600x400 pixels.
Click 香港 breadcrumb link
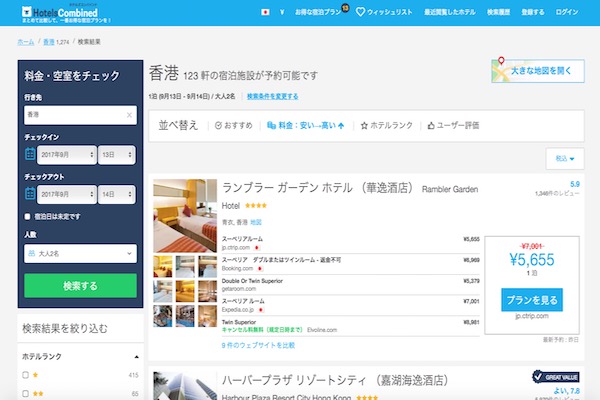coord(49,42)
